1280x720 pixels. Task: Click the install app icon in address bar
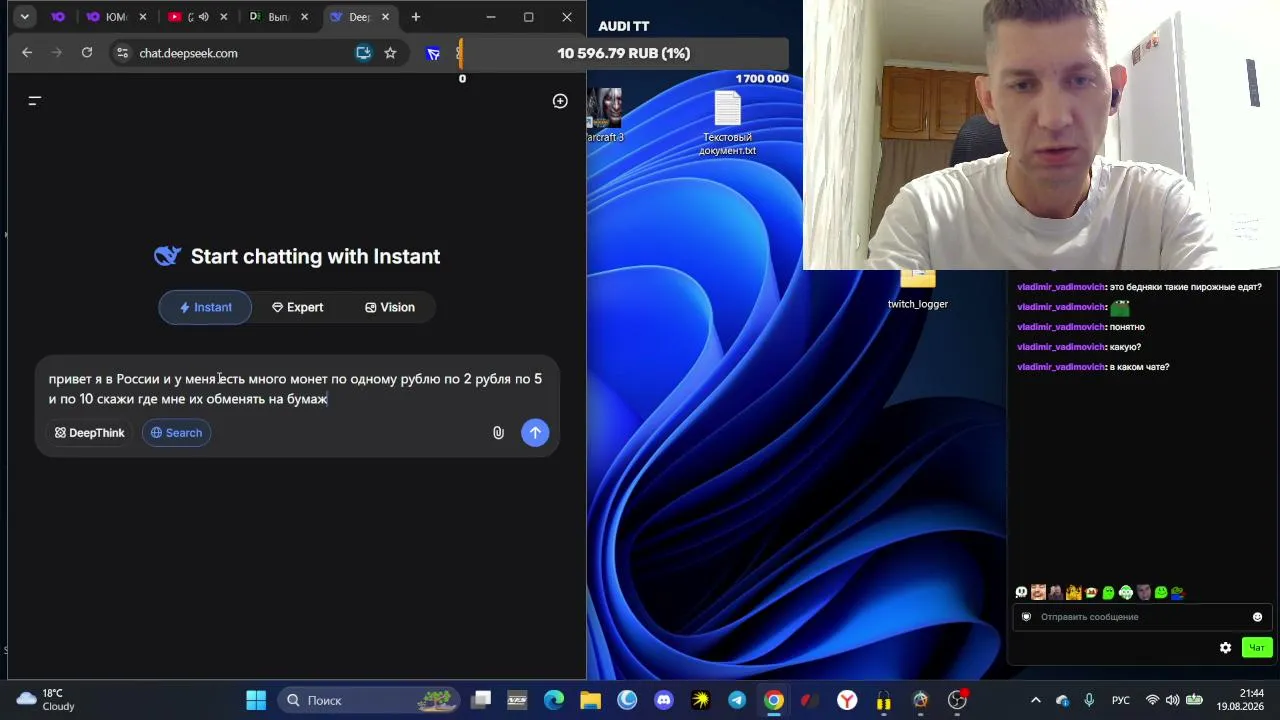363,53
